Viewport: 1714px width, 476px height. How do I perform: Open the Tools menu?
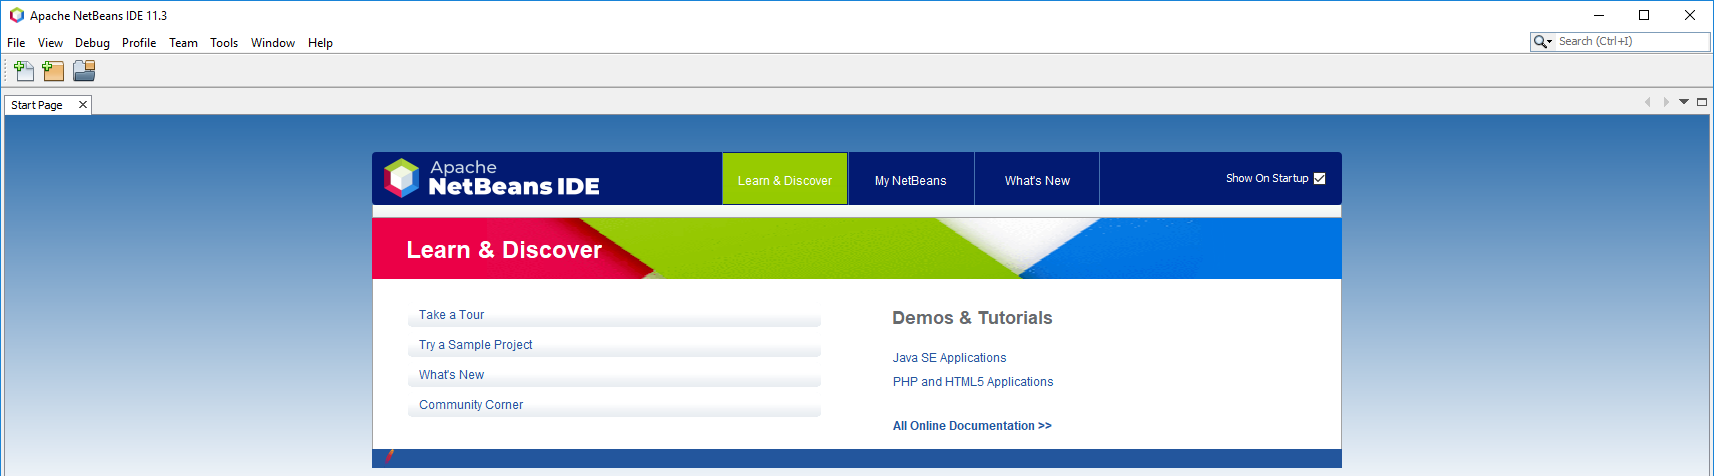pyautogui.click(x=224, y=43)
